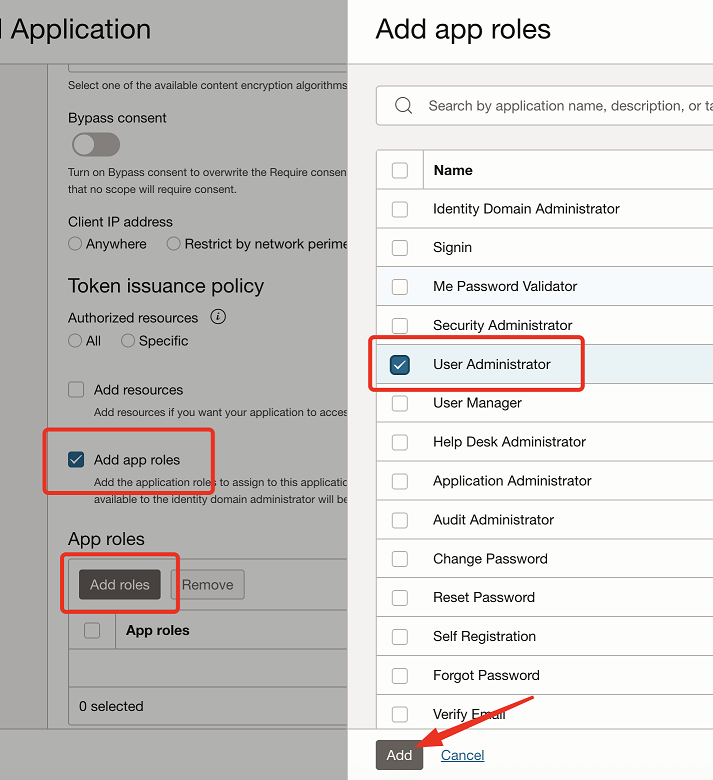Click the Cancel link
Screen dimensions: 713x780
point(462,755)
